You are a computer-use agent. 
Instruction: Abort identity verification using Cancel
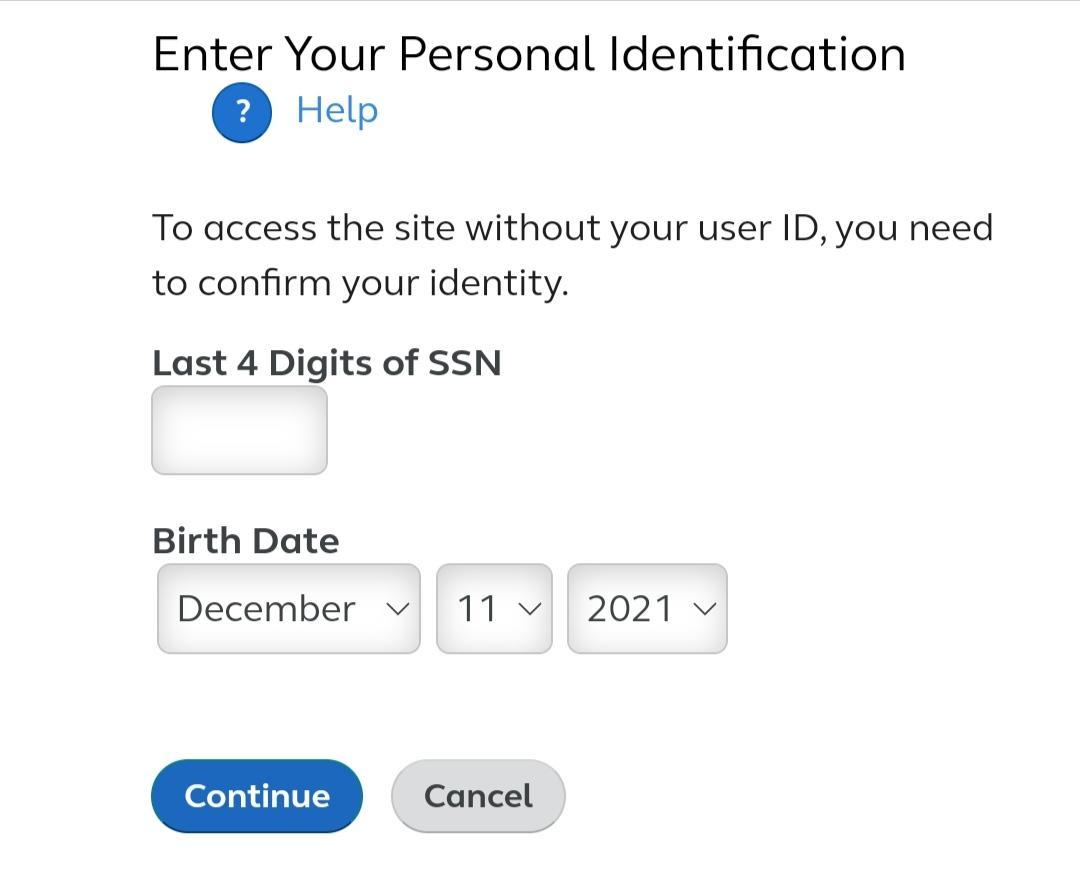tap(478, 796)
